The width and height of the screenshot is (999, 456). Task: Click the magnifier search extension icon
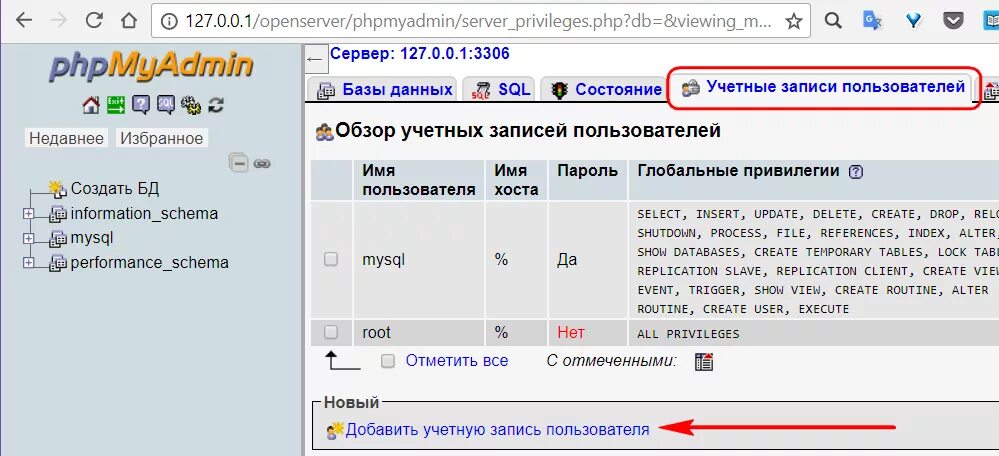(x=833, y=21)
